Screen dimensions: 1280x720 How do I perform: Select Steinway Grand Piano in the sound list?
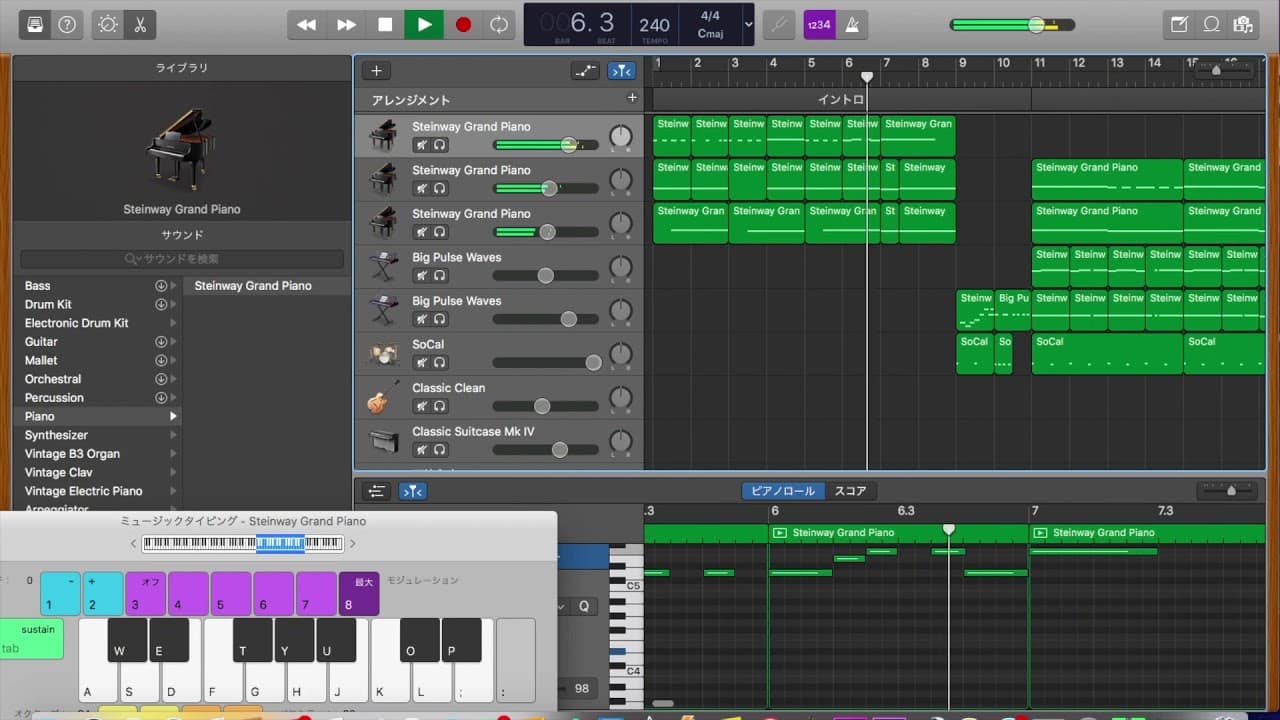pos(253,286)
